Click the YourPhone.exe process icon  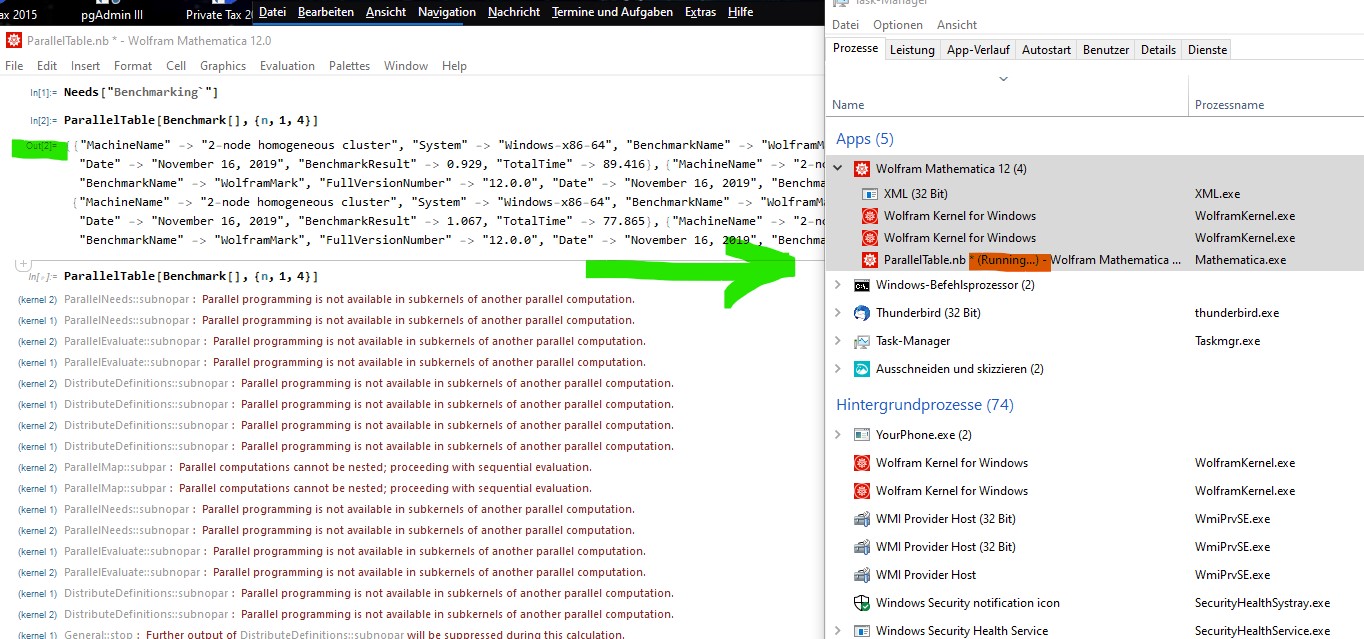coord(862,435)
